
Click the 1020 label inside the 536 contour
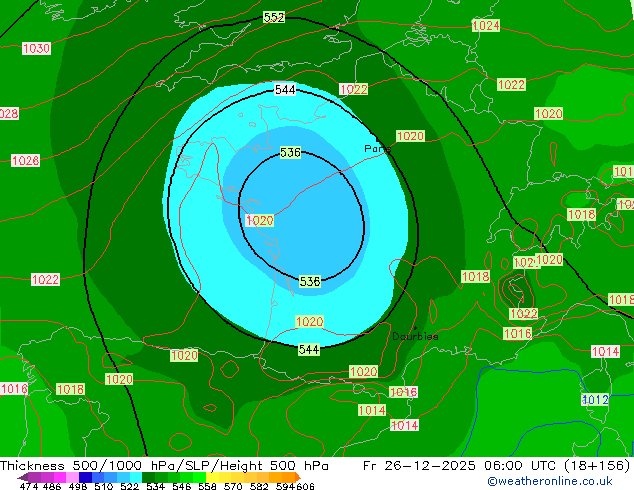click(260, 221)
